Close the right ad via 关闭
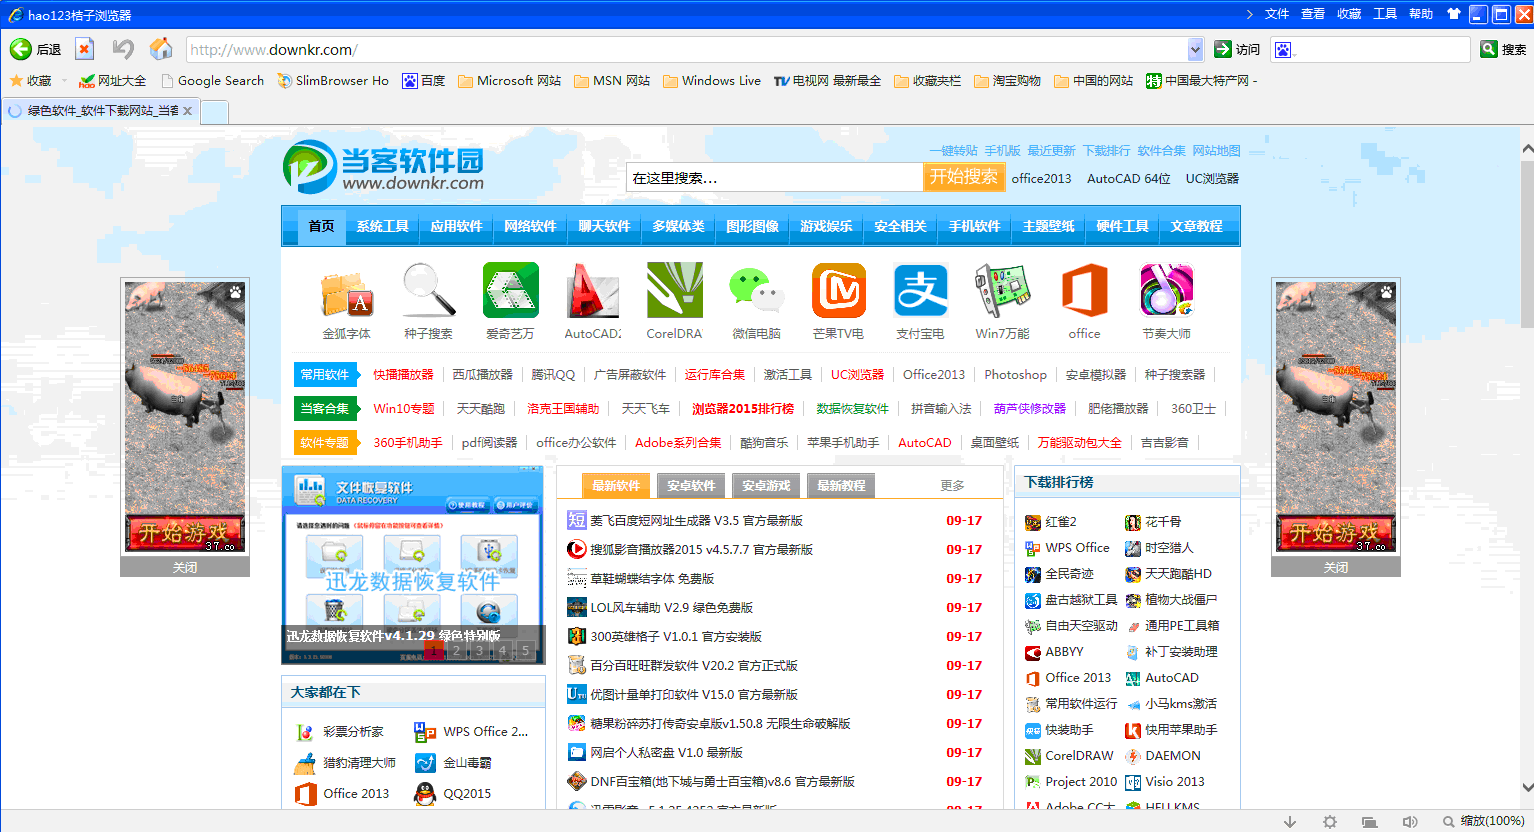 pos(1336,568)
